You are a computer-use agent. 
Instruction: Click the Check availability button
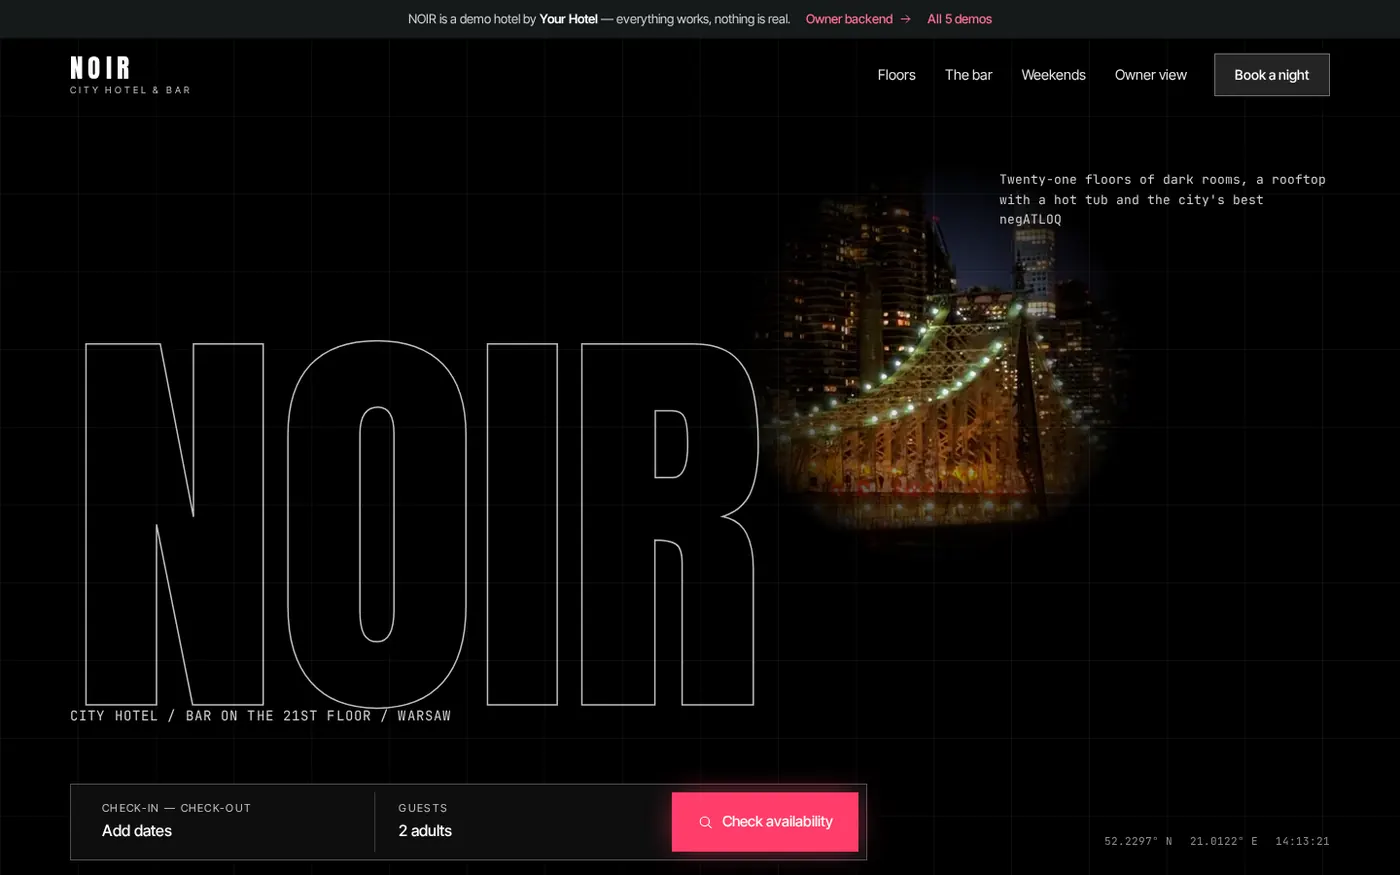pyautogui.click(x=764, y=821)
